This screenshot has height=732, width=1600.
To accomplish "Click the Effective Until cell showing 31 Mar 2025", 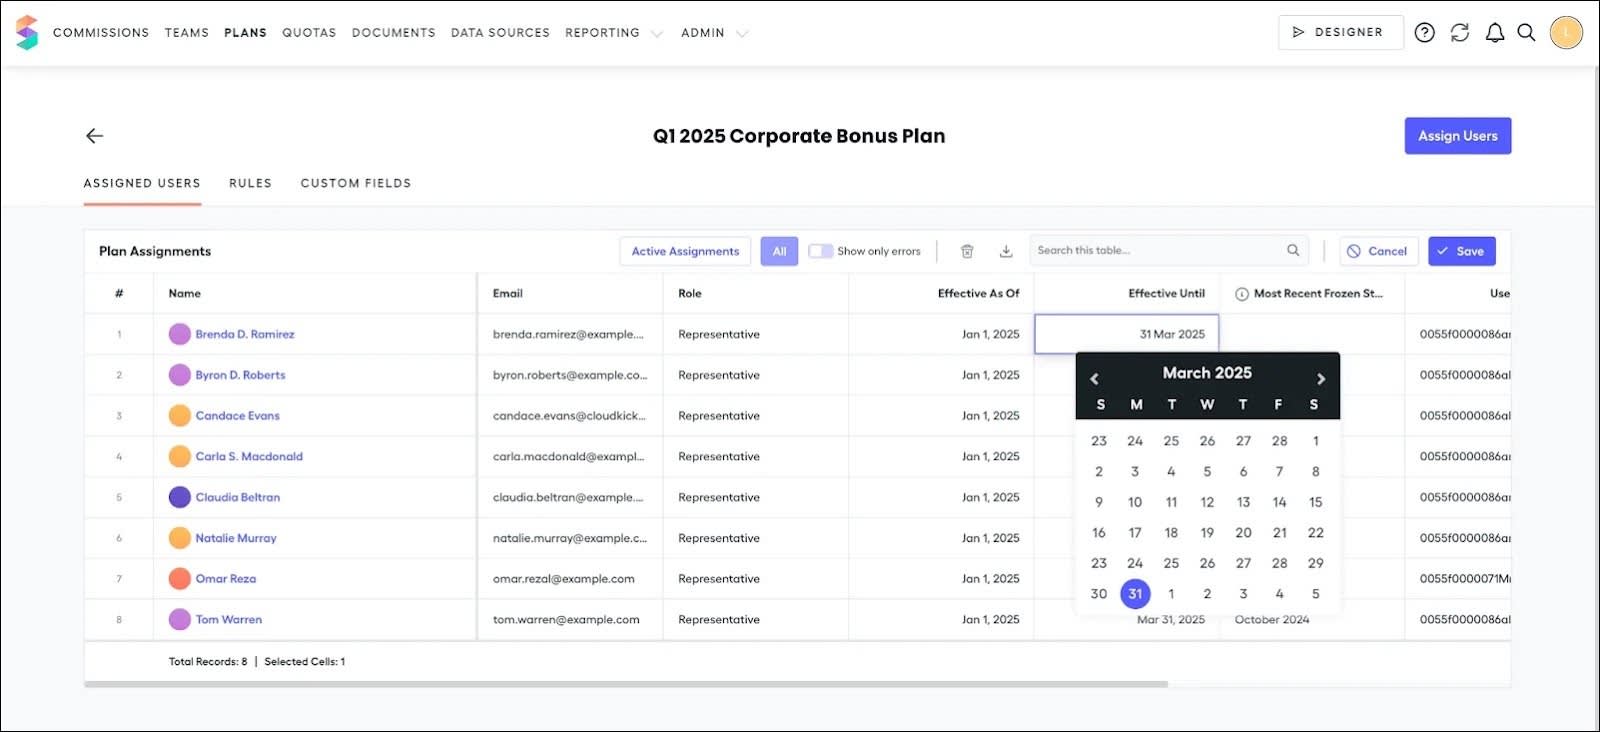I will click(x=1127, y=334).
